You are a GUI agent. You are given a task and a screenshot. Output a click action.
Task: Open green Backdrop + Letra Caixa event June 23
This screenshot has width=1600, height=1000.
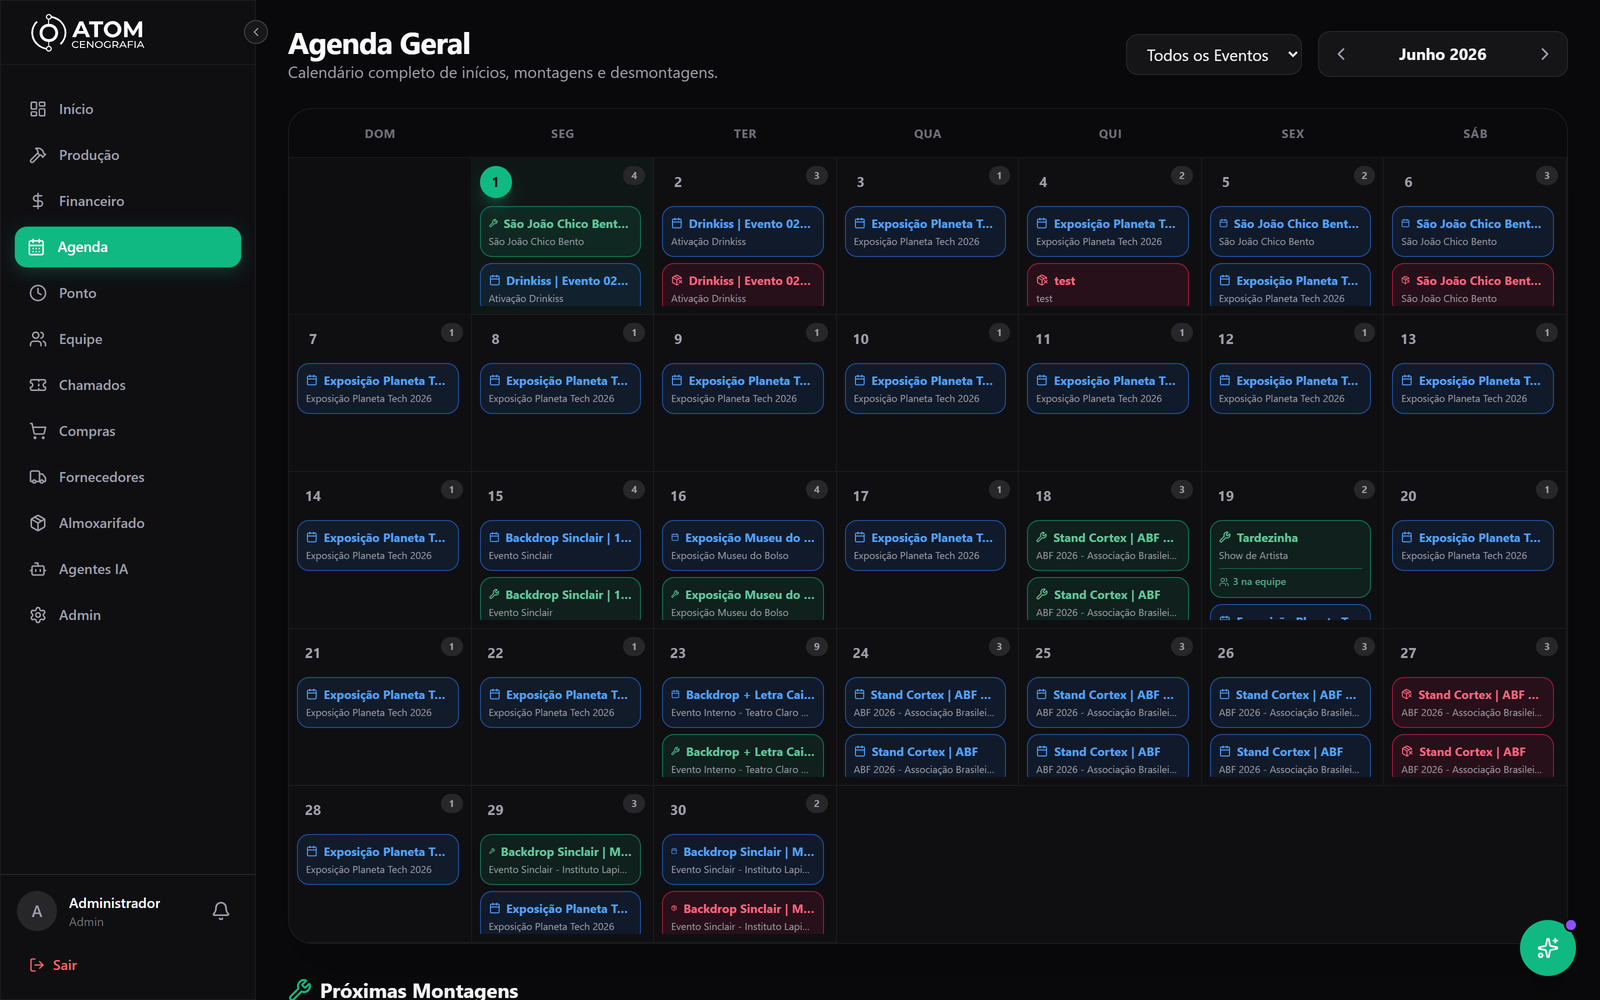point(743,758)
